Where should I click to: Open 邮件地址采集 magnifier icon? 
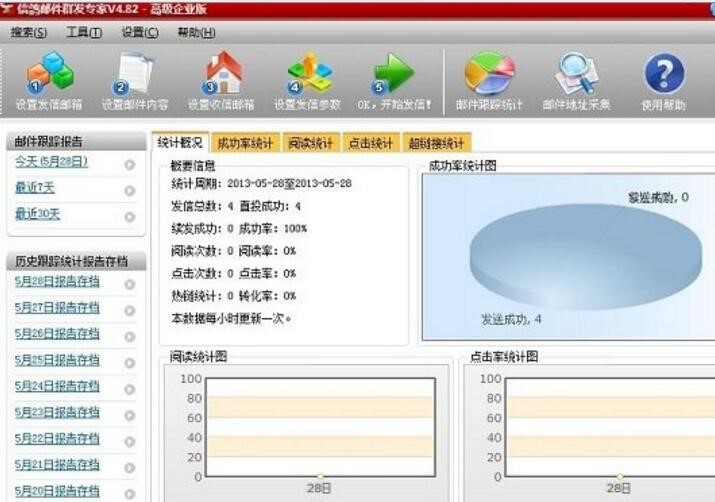tap(576, 73)
